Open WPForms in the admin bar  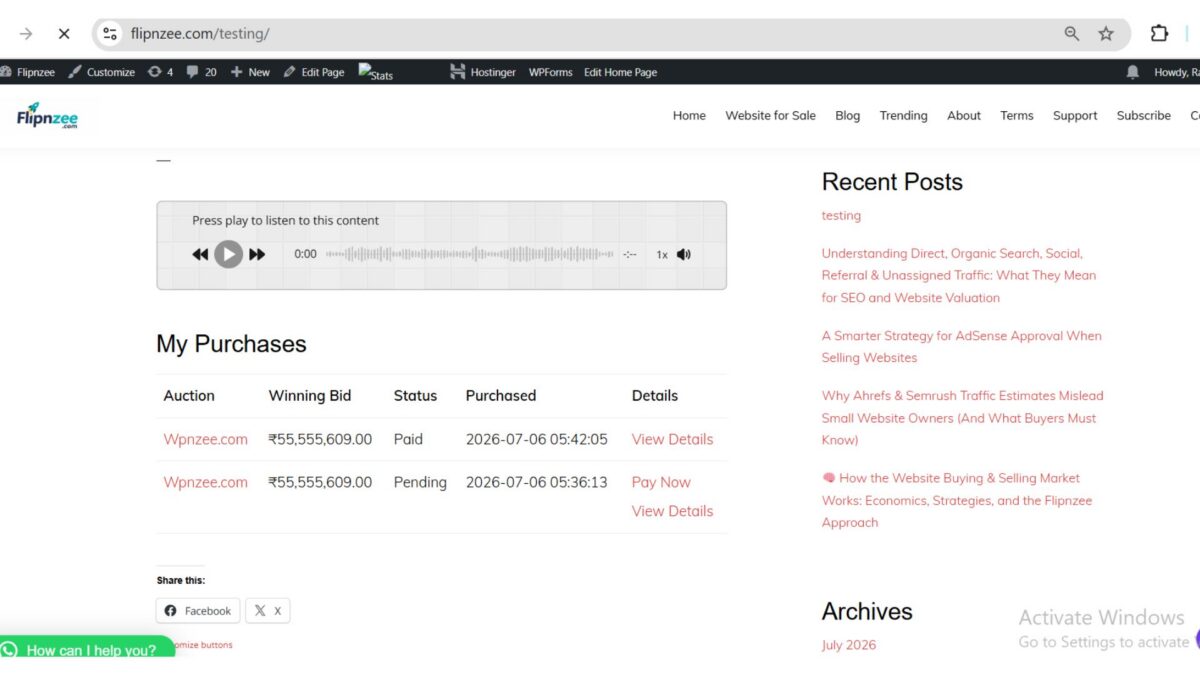coord(550,72)
